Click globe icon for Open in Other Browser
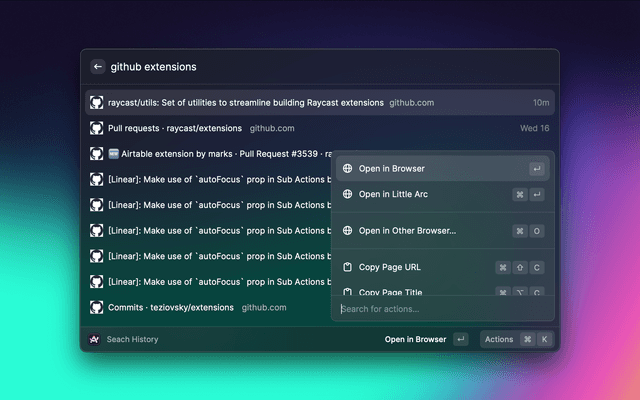The image size is (640, 400). pos(347,231)
